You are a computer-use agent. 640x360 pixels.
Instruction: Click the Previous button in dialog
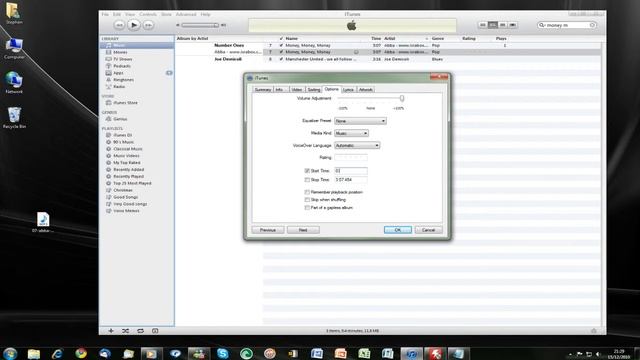pos(268,230)
